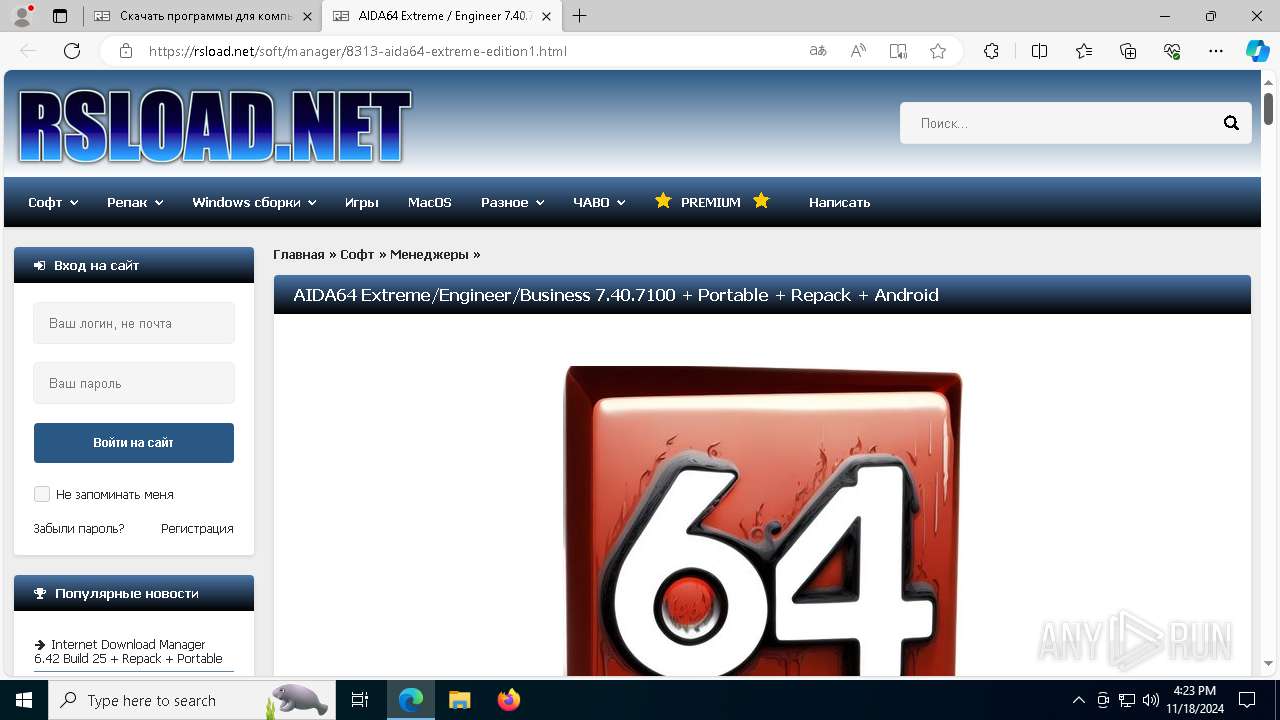Launch Firefox from the taskbar

(508, 700)
